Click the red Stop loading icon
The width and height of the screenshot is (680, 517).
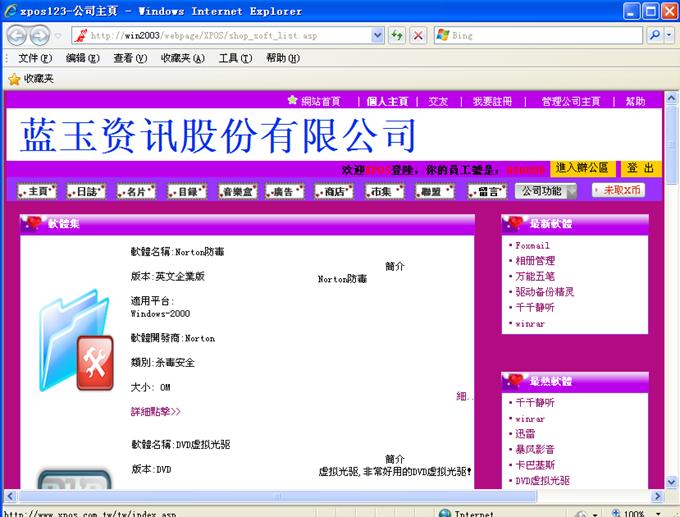click(418, 35)
